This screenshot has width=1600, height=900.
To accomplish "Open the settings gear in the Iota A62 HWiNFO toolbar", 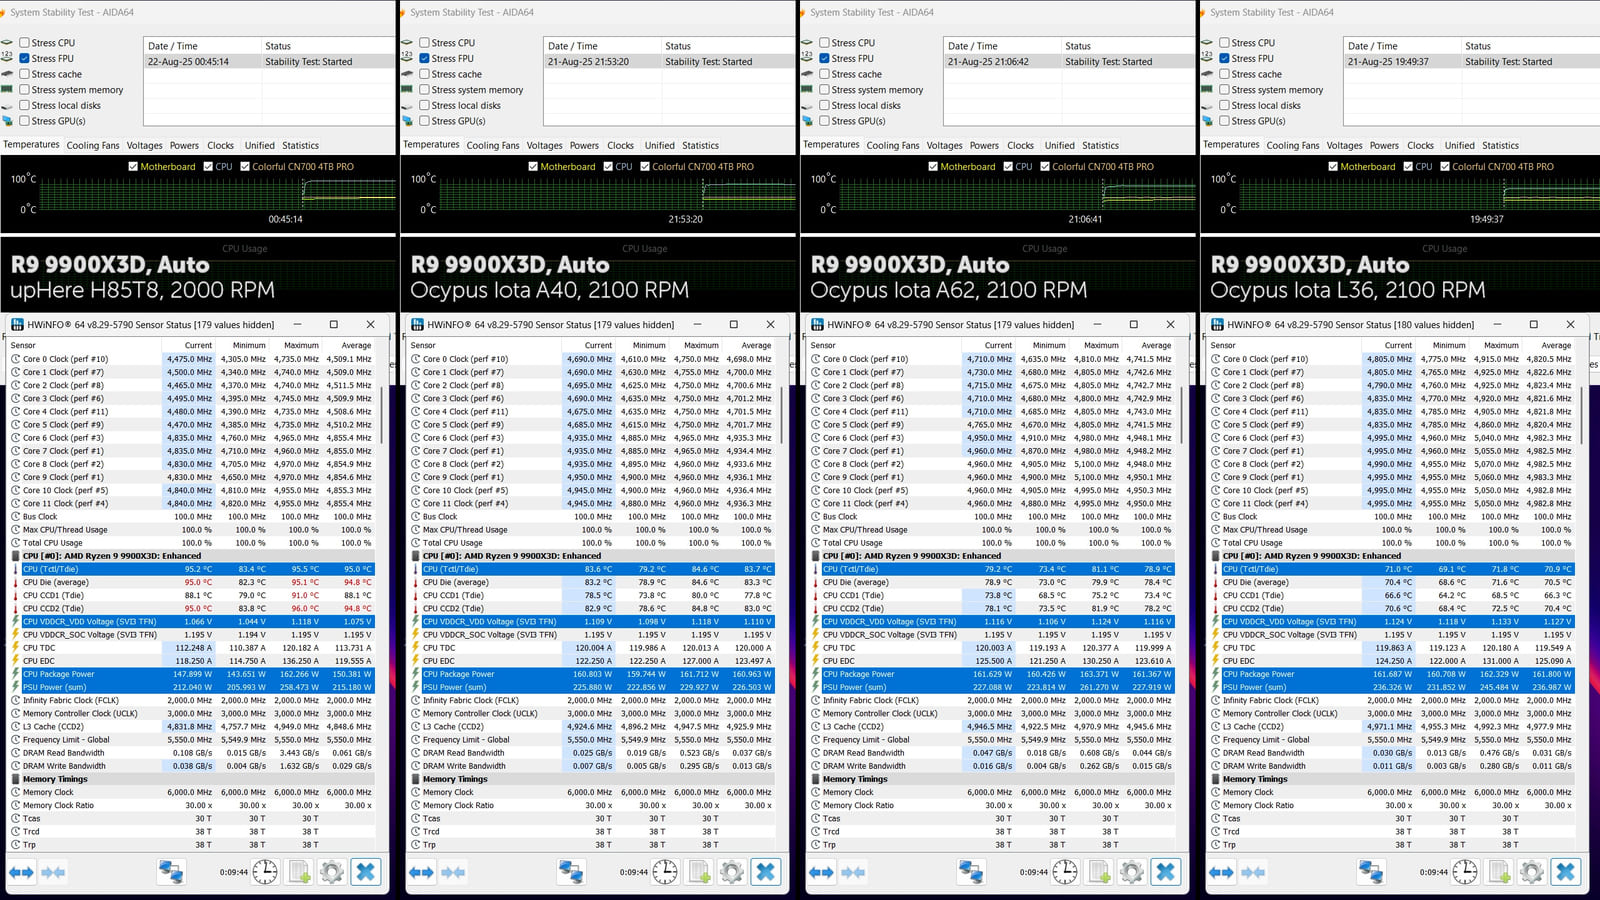I will coord(1132,872).
